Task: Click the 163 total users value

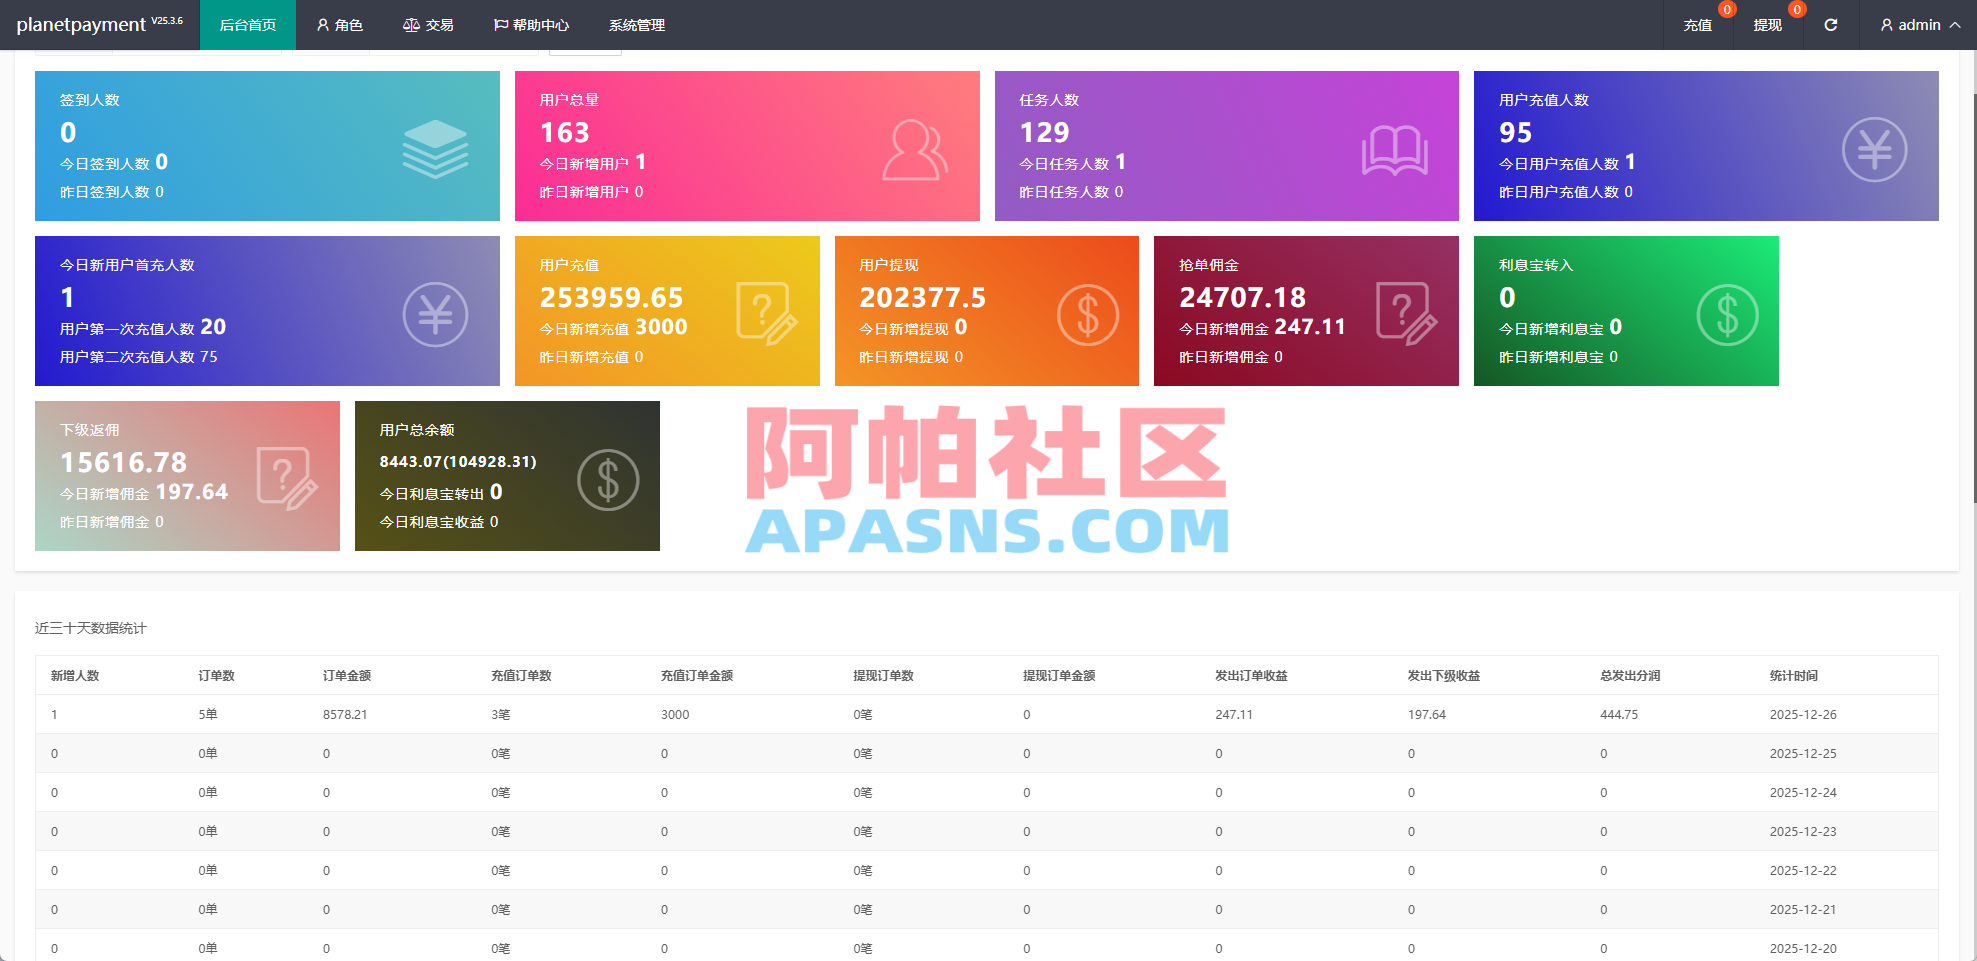Action: [x=565, y=133]
